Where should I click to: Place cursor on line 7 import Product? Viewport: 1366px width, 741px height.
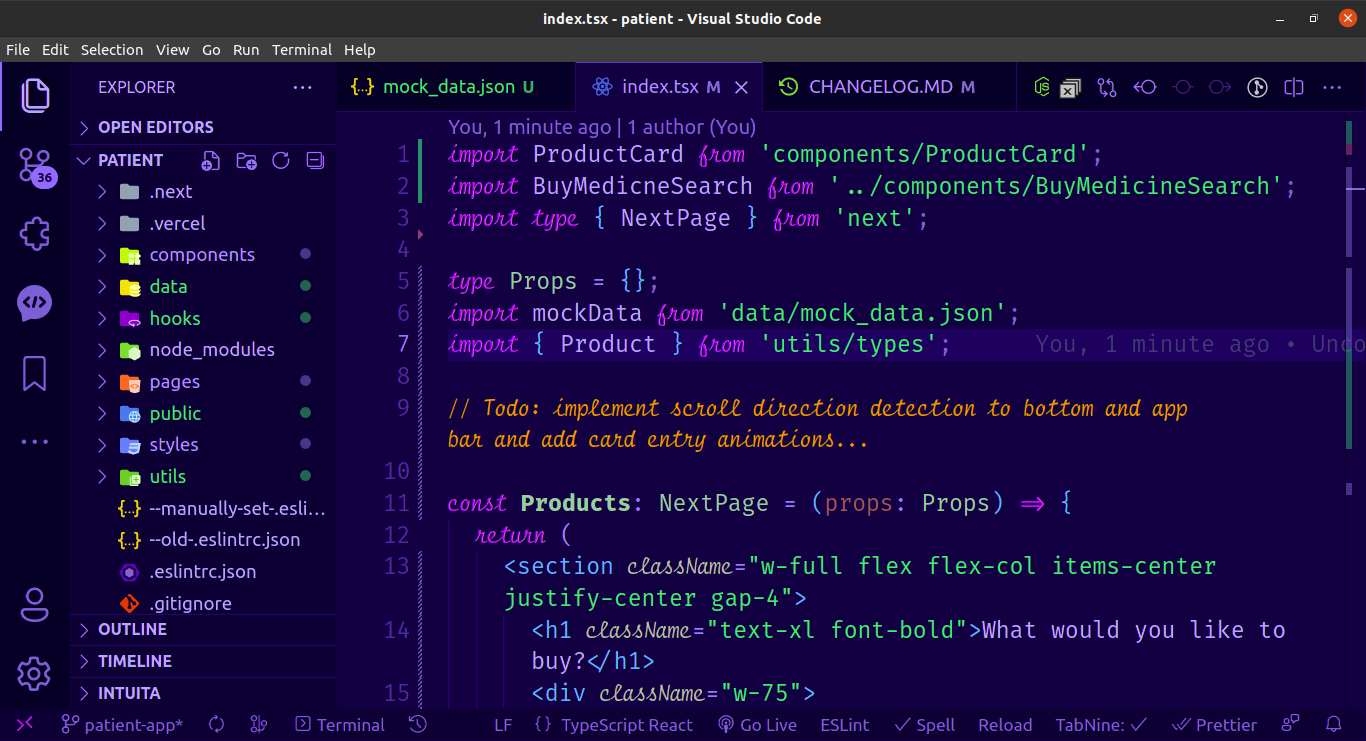(x=698, y=344)
